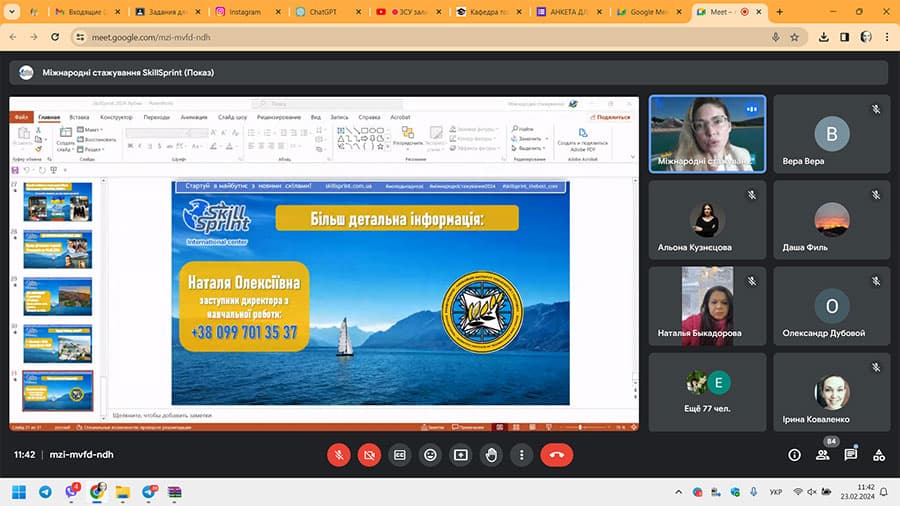Raise hand in the Meet call
The width and height of the screenshot is (900, 506).
pos(491,454)
